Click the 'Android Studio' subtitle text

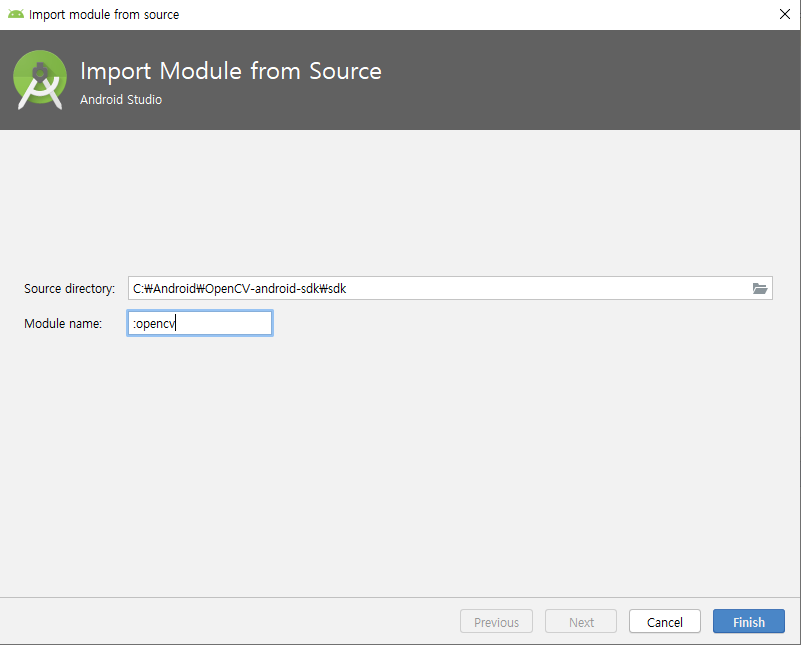[120, 100]
